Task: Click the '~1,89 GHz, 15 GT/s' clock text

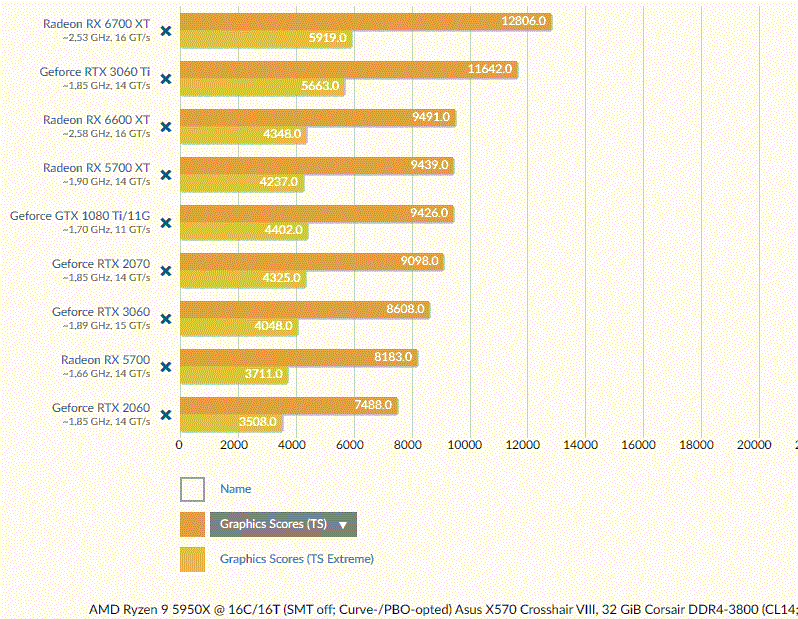Action: point(106,326)
